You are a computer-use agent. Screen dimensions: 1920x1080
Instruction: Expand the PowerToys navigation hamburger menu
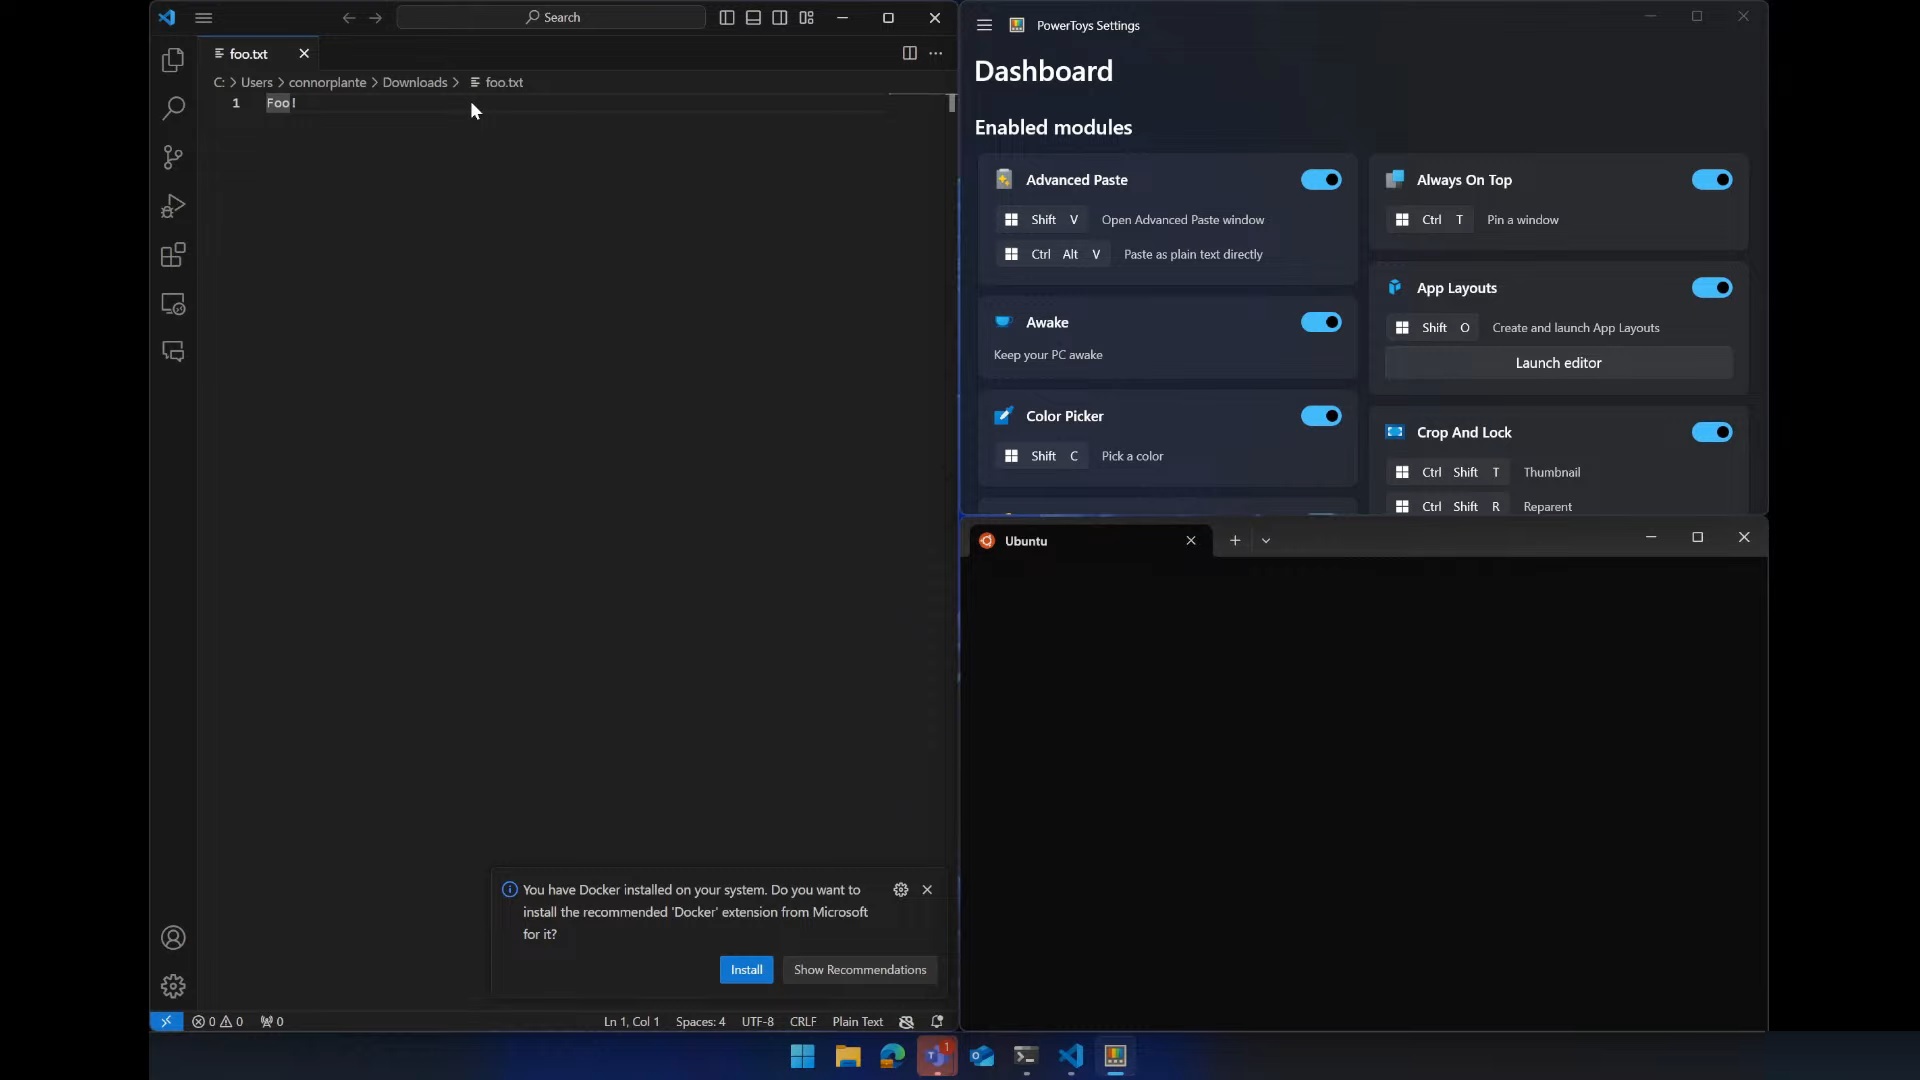[984, 25]
